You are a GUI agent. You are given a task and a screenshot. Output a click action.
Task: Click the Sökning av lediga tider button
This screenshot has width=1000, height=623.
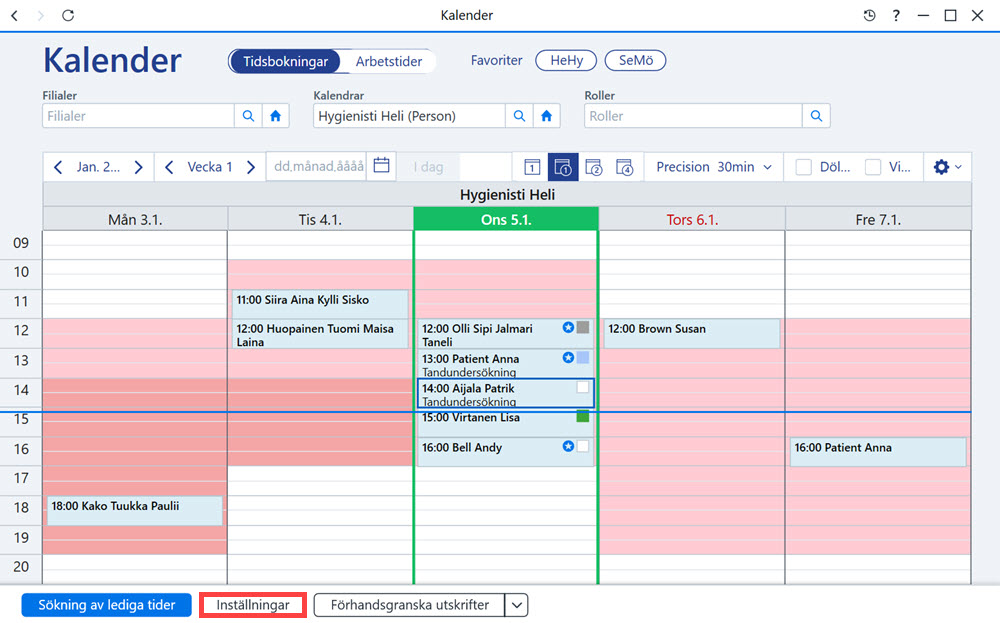(x=107, y=605)
